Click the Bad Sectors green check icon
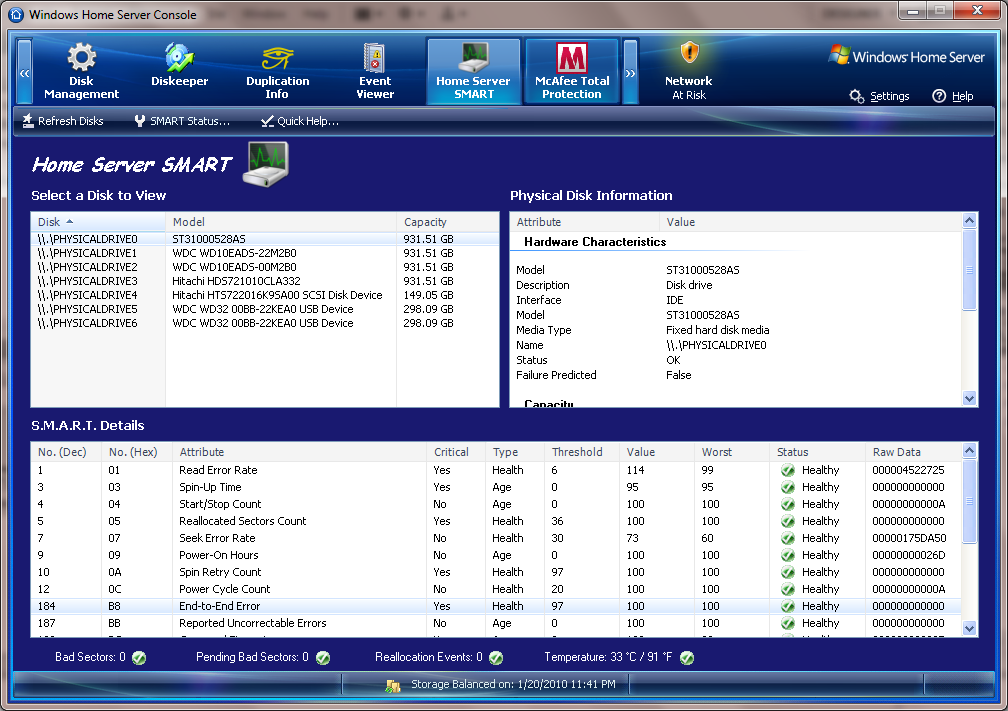The height and width of the screenshot is (711, 1008). tap(139, 658)
